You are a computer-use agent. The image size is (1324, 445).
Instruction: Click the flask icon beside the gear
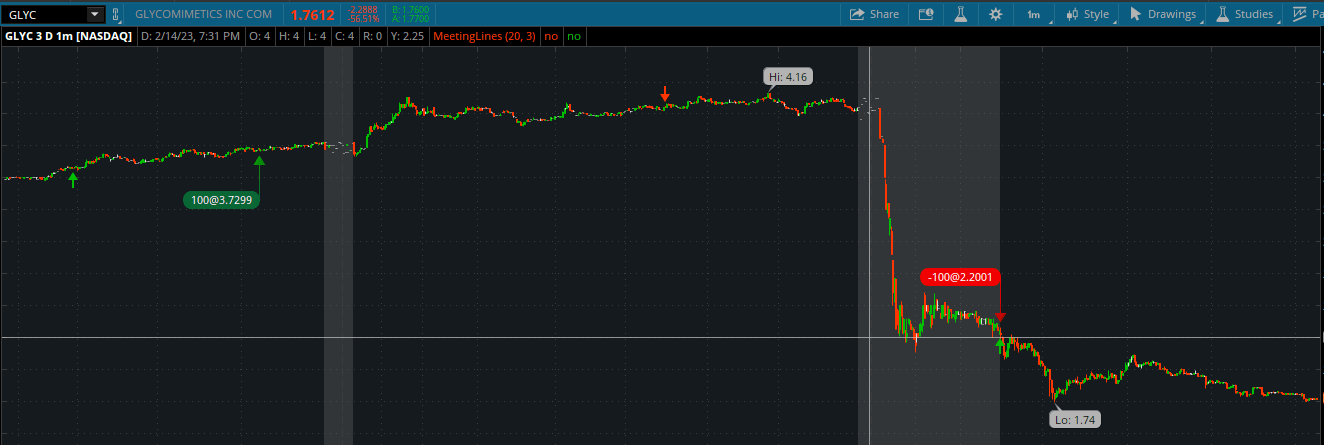[x=960, y=14]
